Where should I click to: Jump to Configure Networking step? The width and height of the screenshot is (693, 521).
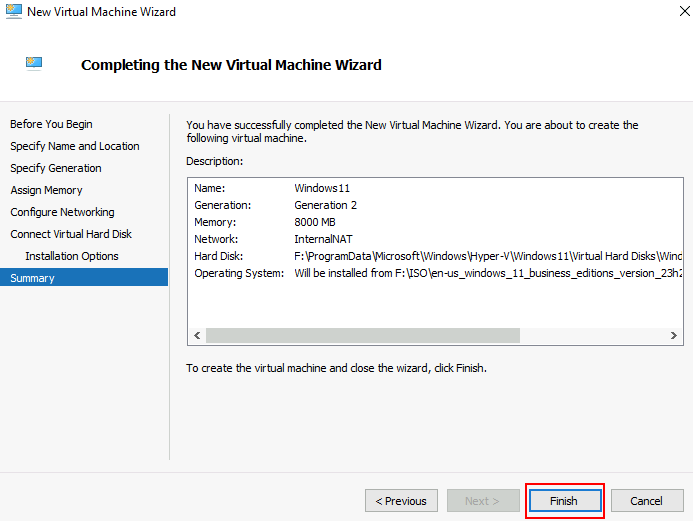tap(62, 212)
